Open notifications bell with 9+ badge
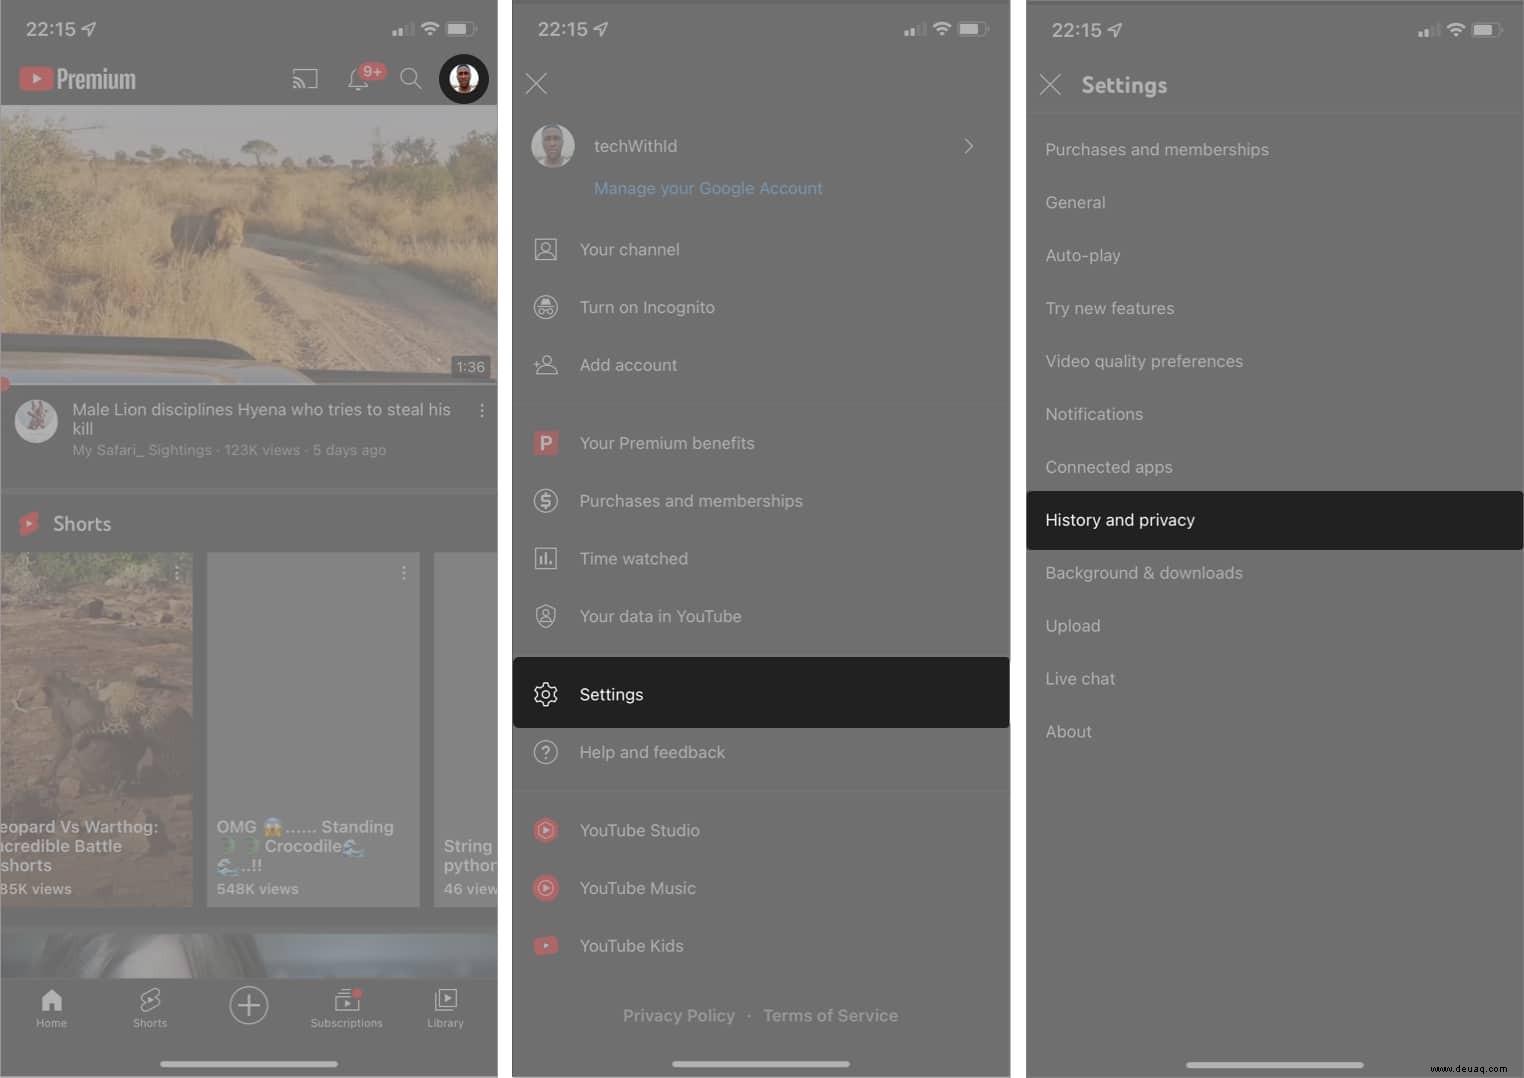The width and height of the screenshot is (1524, 1078). tap(364, 77)
